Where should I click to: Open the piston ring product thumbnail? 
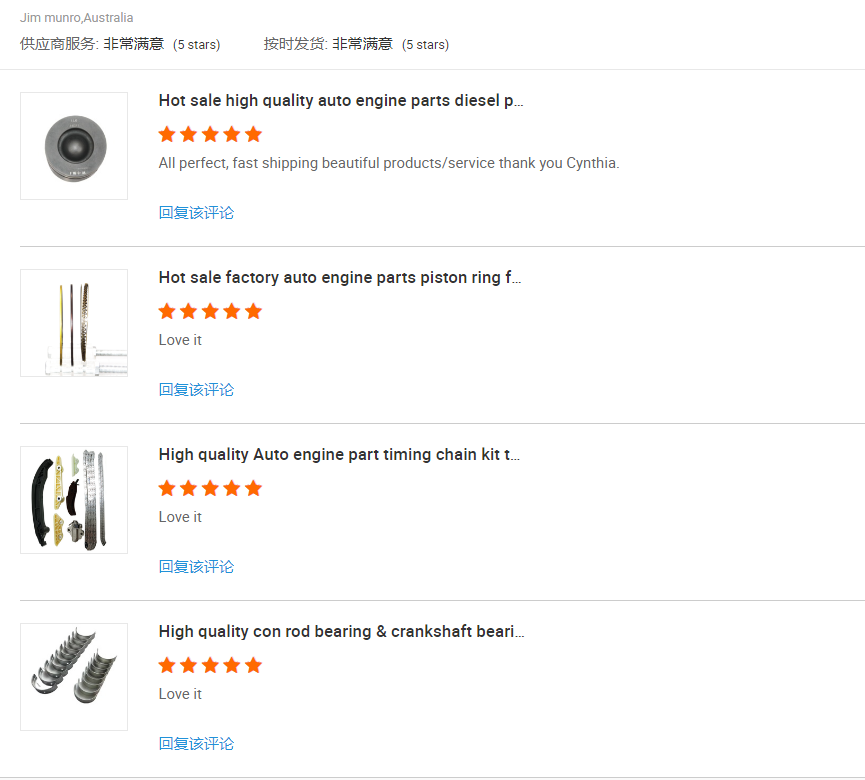(74, 323)
